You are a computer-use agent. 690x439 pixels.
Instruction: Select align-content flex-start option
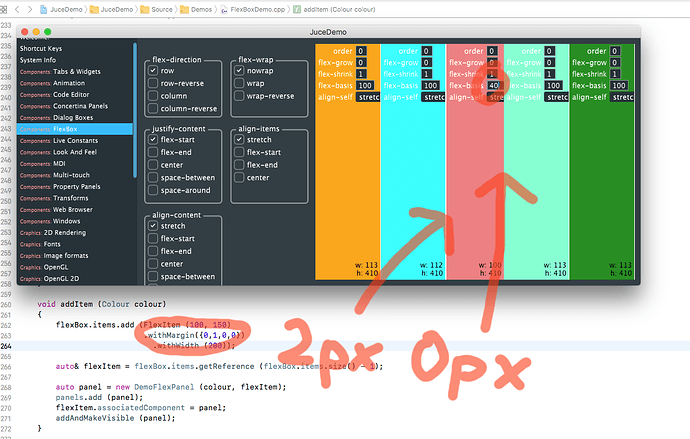pos(172,238)
